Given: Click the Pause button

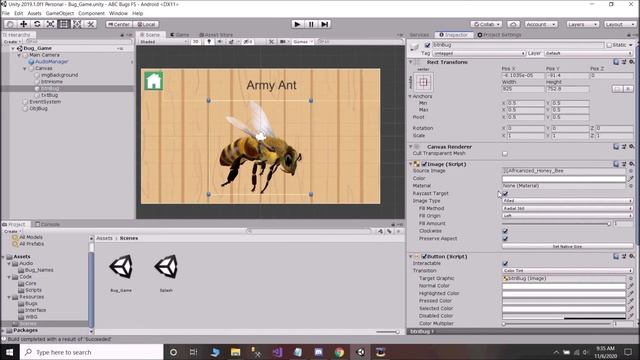Looking at the screenshot, I should [x=311, y=24].
